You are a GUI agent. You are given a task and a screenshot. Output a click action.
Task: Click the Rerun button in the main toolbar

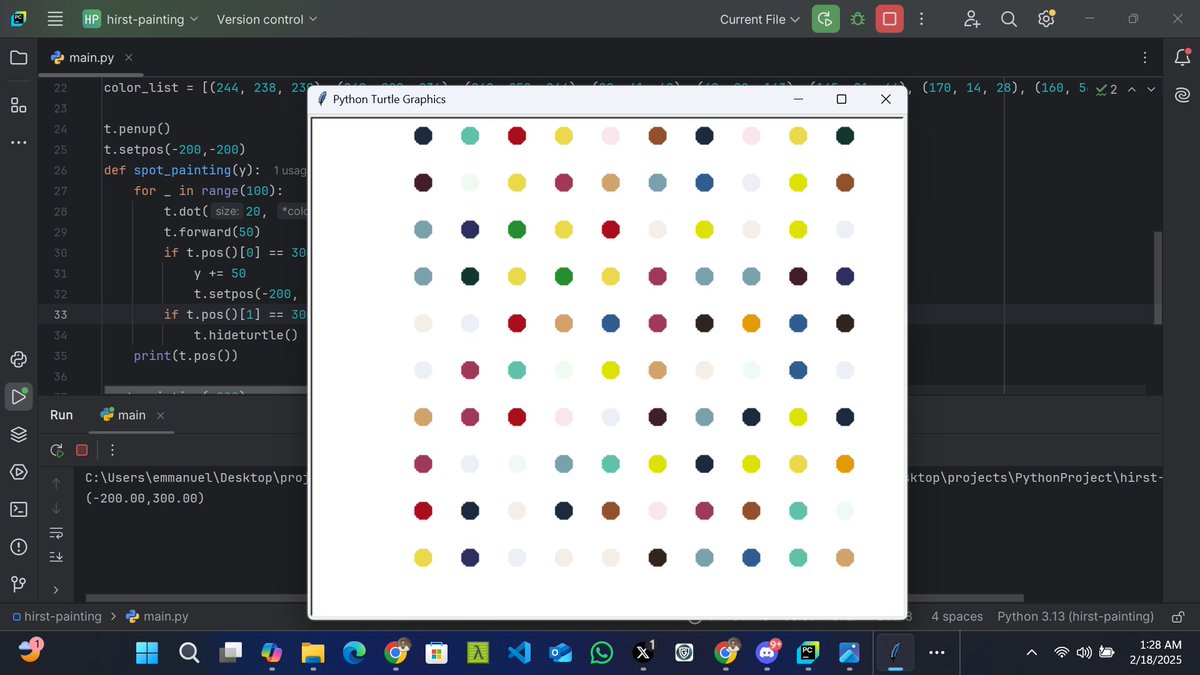tap(825, 19)
